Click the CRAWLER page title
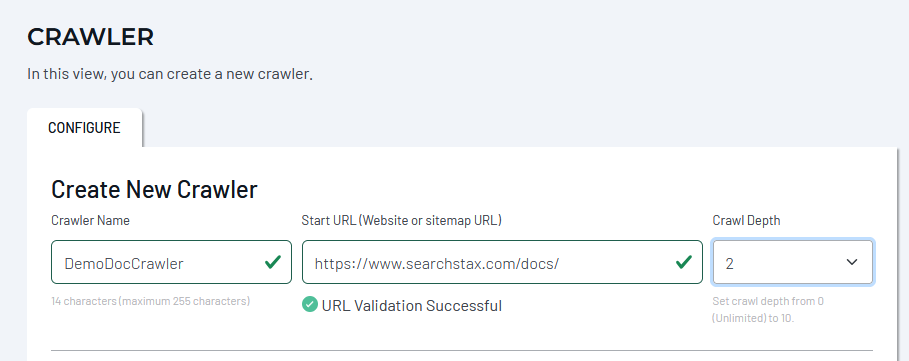Viewport: 909px width, 361px height. pos(90,37)
